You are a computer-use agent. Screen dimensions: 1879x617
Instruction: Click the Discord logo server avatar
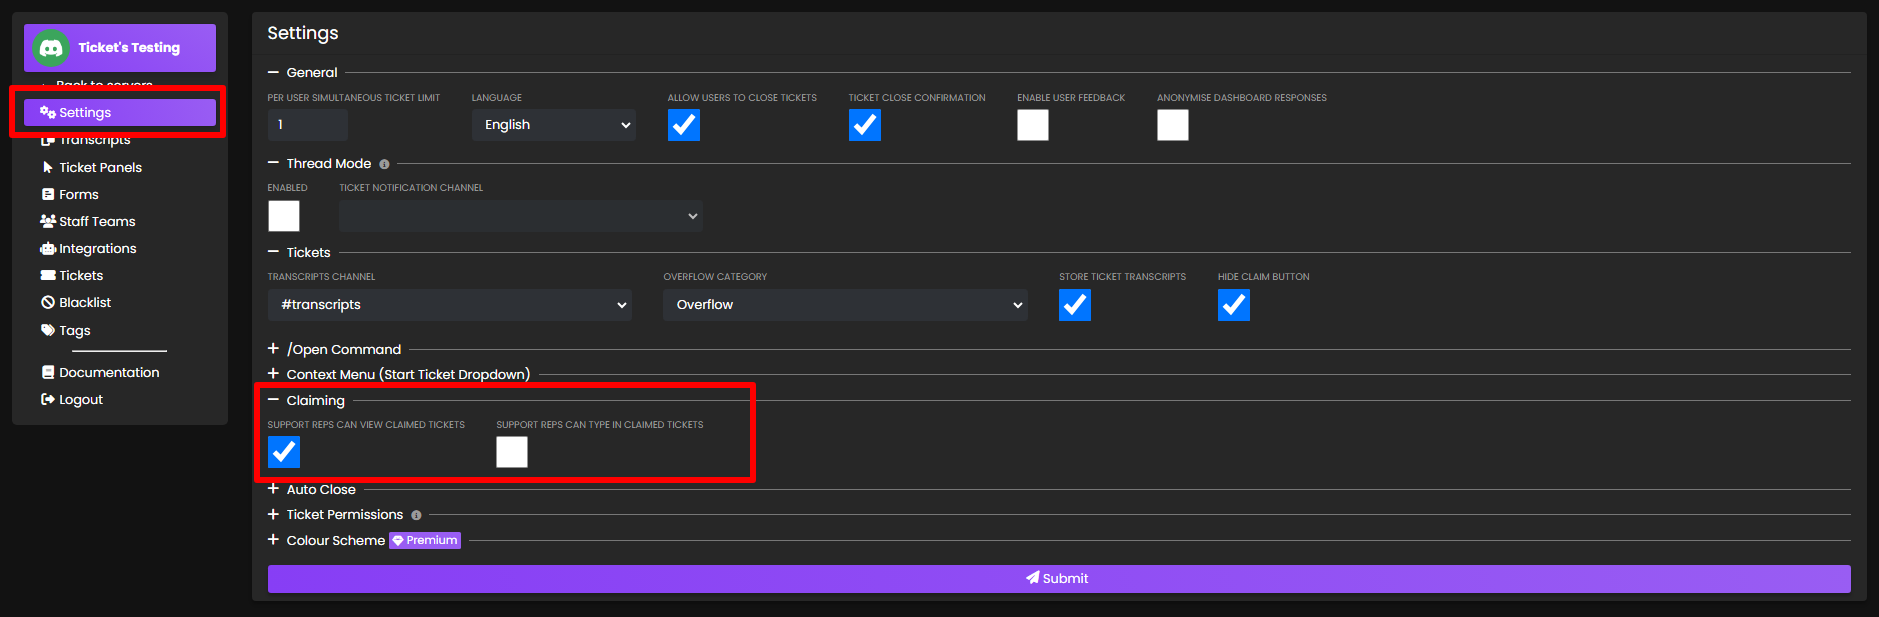tap(51, 48)
